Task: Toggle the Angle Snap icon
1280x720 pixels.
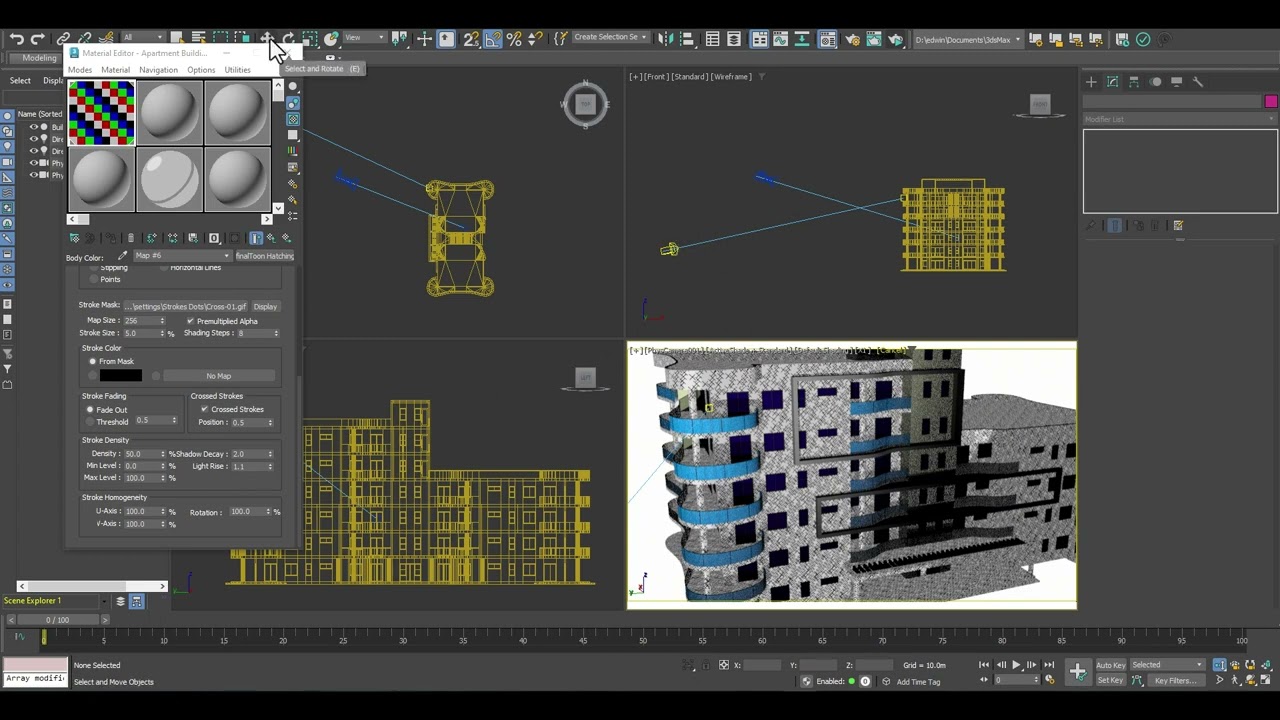Action: click(x=492, y=39)
